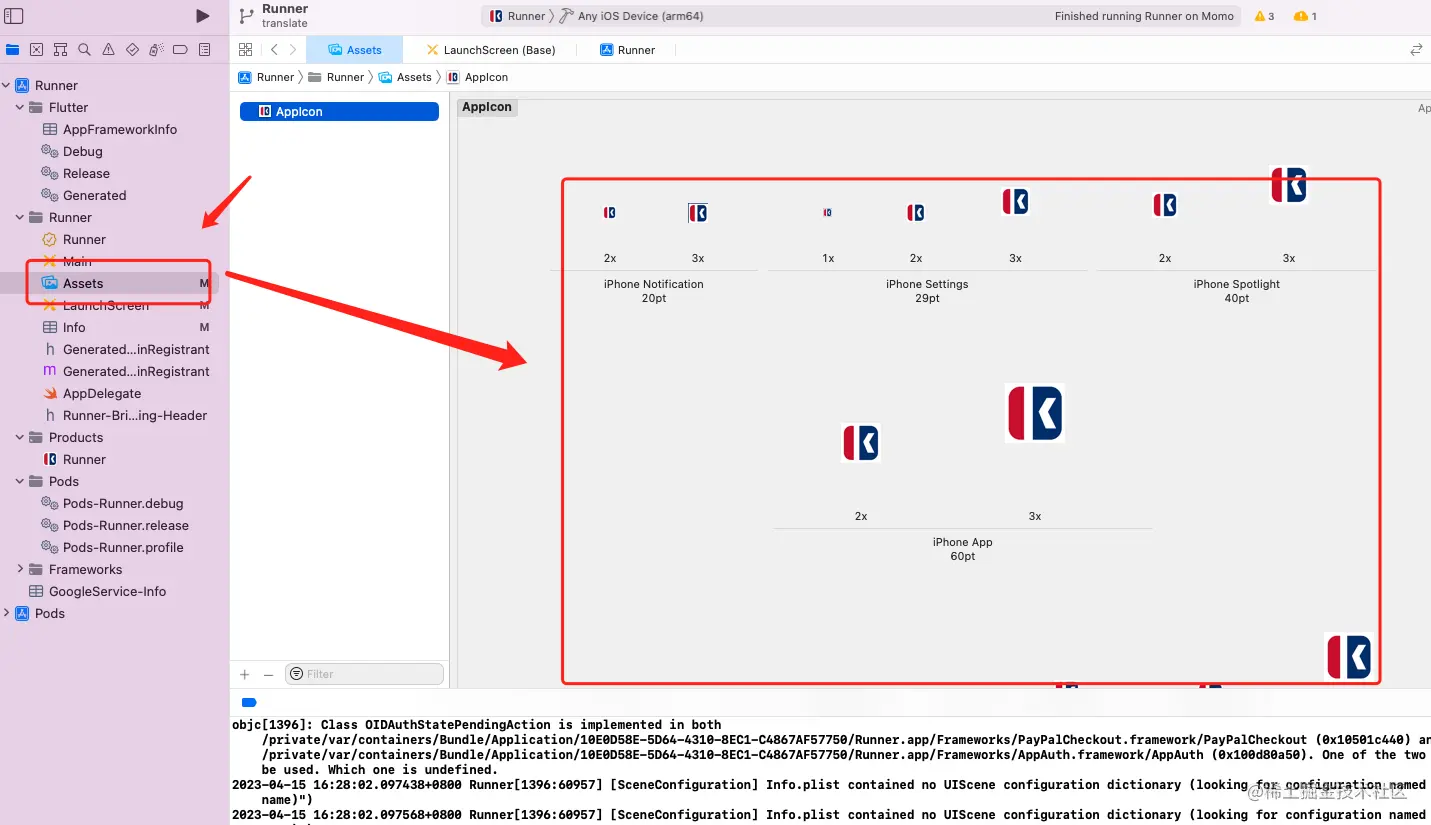1431x825 pixels.
Task: Select AppFrameworkInfo plist file
Action: 110,129
